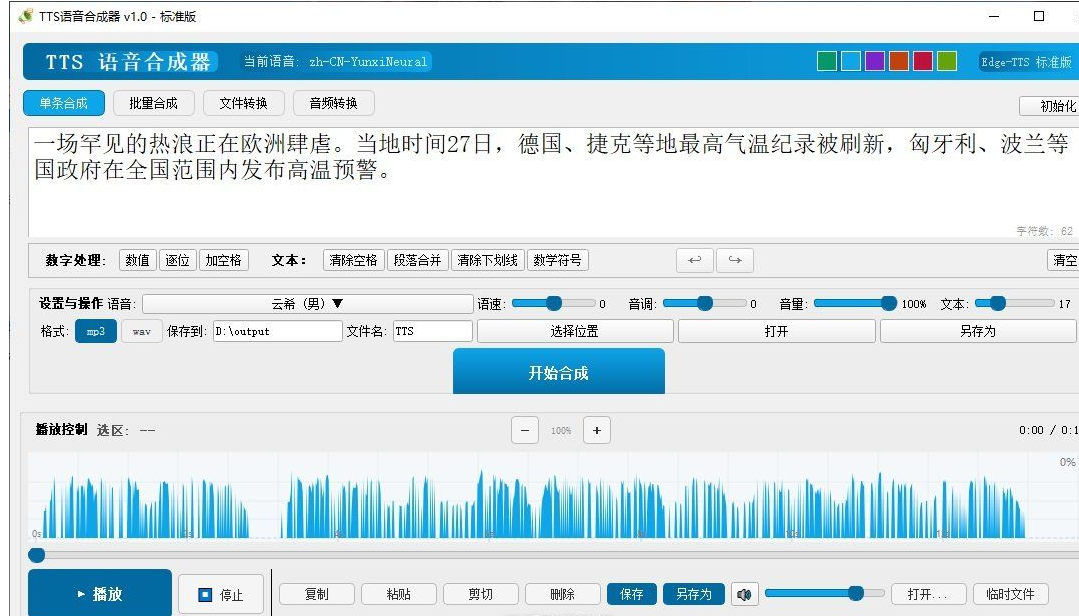This screenshot has width=1079, height=616.
Task: Click 选择位置 button
Action: (x=575, y=331)
